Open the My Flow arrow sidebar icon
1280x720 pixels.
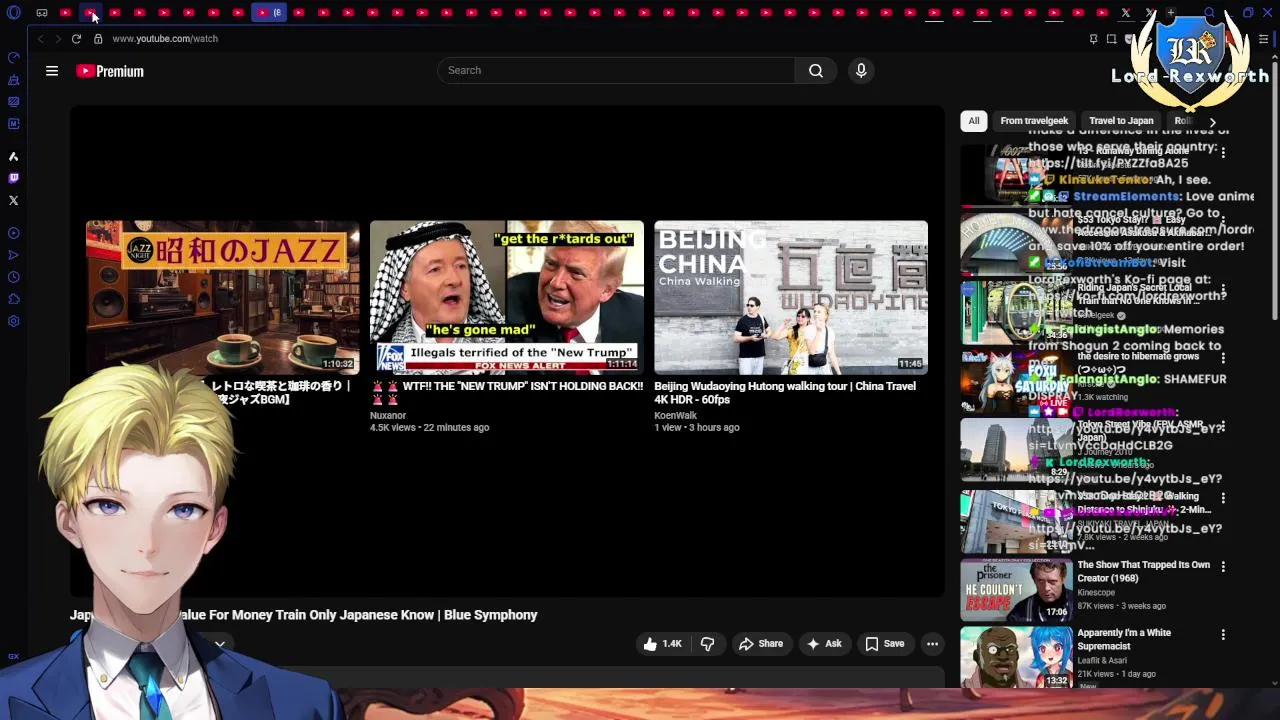click(x=14, y=255)
